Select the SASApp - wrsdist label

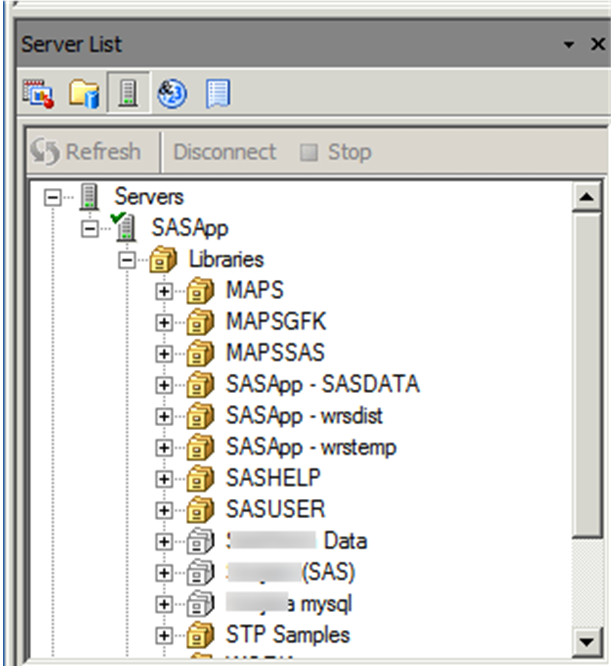304,416
